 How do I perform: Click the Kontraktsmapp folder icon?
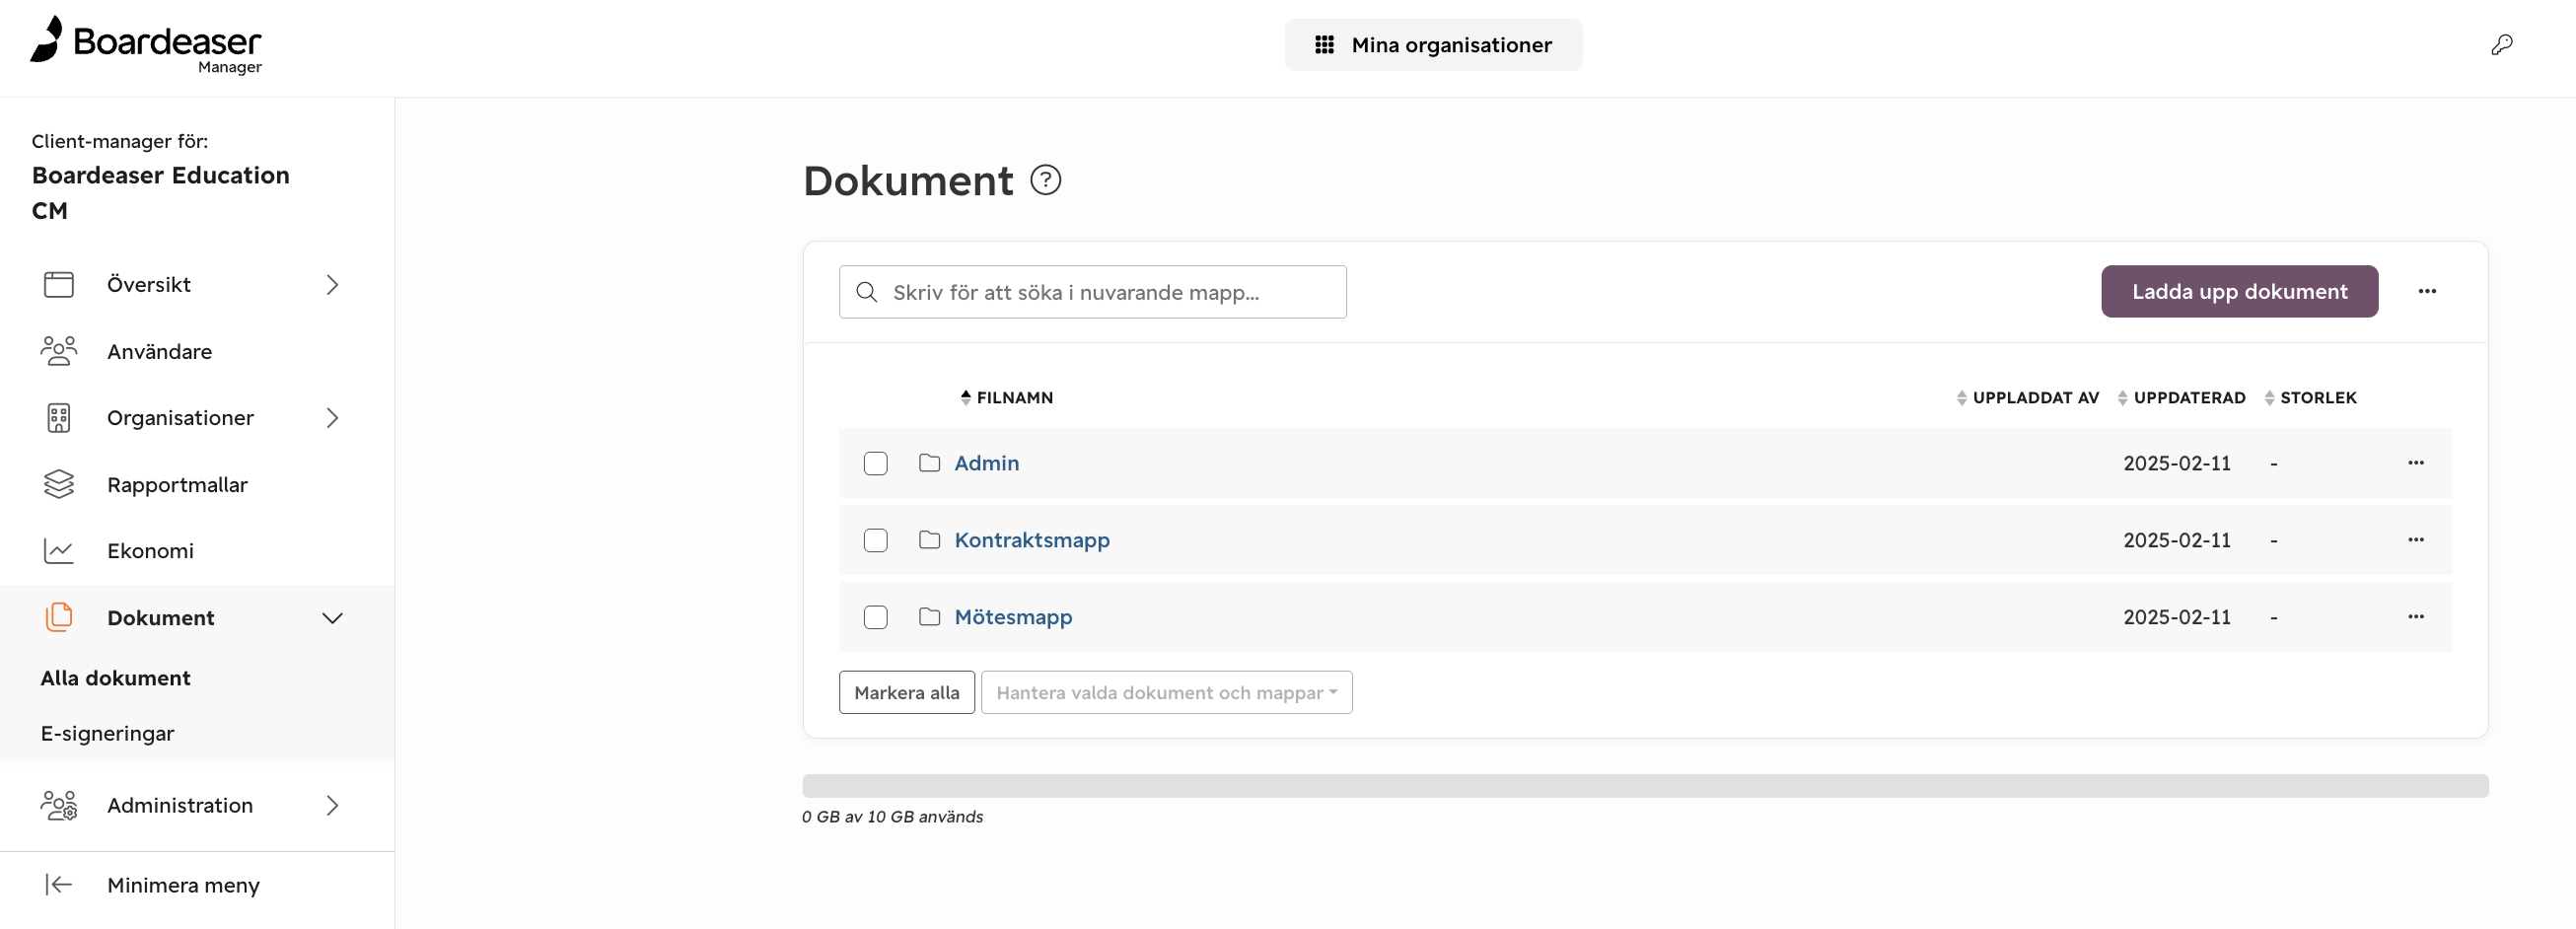pos(929,539)
